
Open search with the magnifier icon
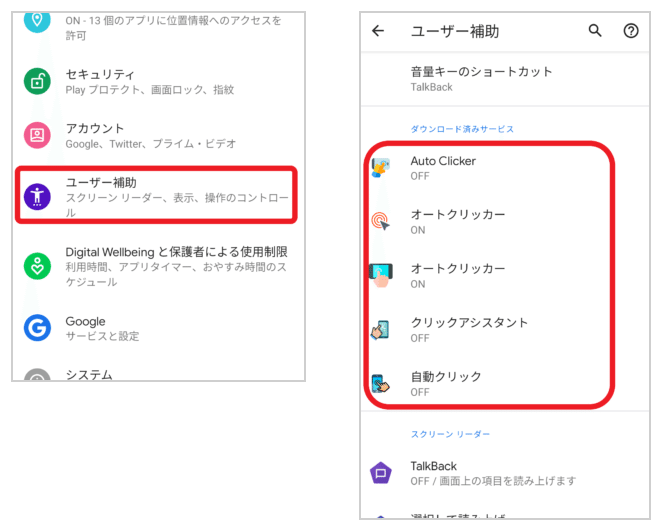pos(595,31)
